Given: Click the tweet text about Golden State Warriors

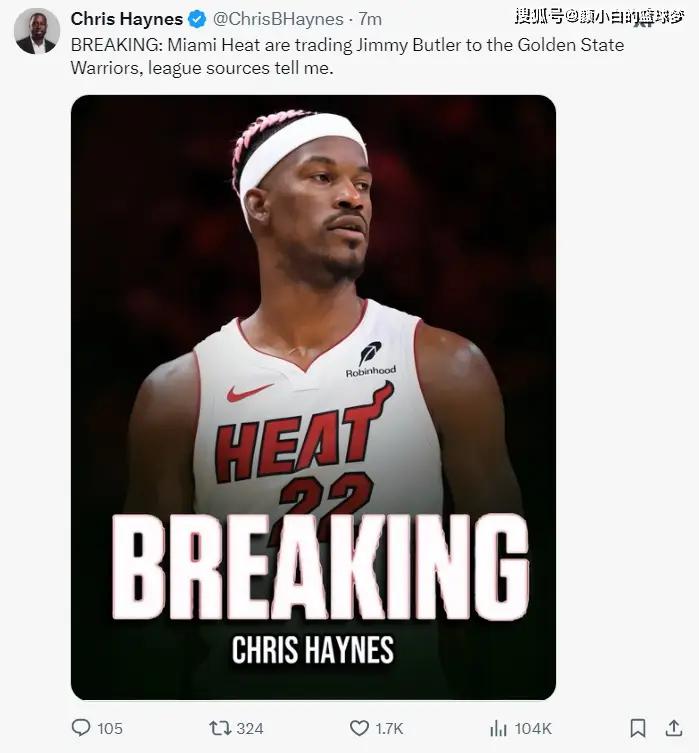Looking at the screenshot, I should point(347,56).
